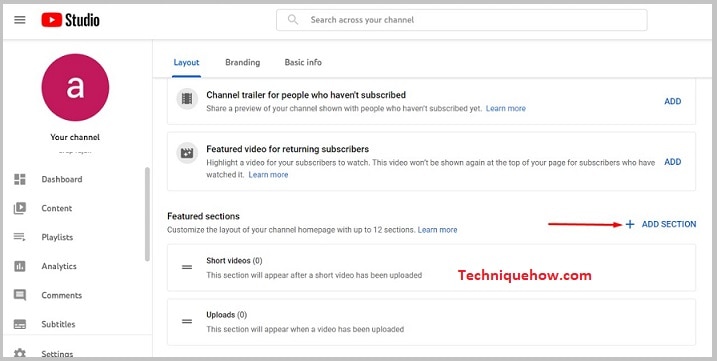717x361 pixels.
Task: Click the Analytics bar chart icon
Action: (20, 266)
